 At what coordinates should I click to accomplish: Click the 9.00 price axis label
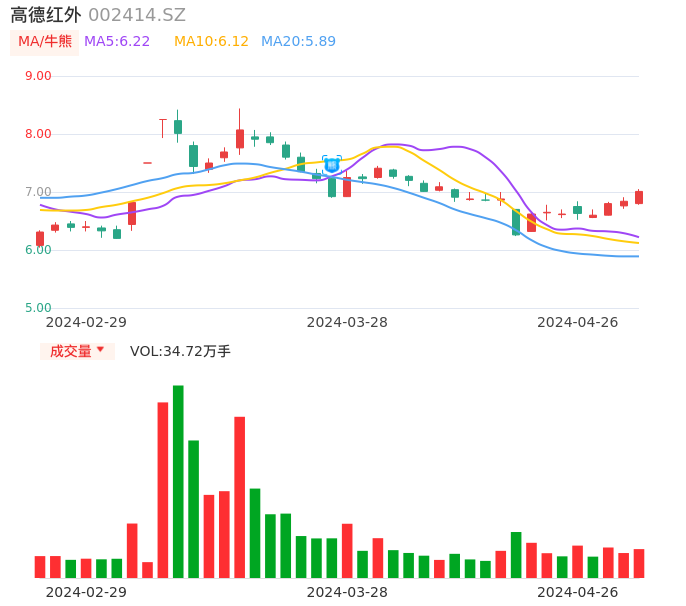pos(38,76)
